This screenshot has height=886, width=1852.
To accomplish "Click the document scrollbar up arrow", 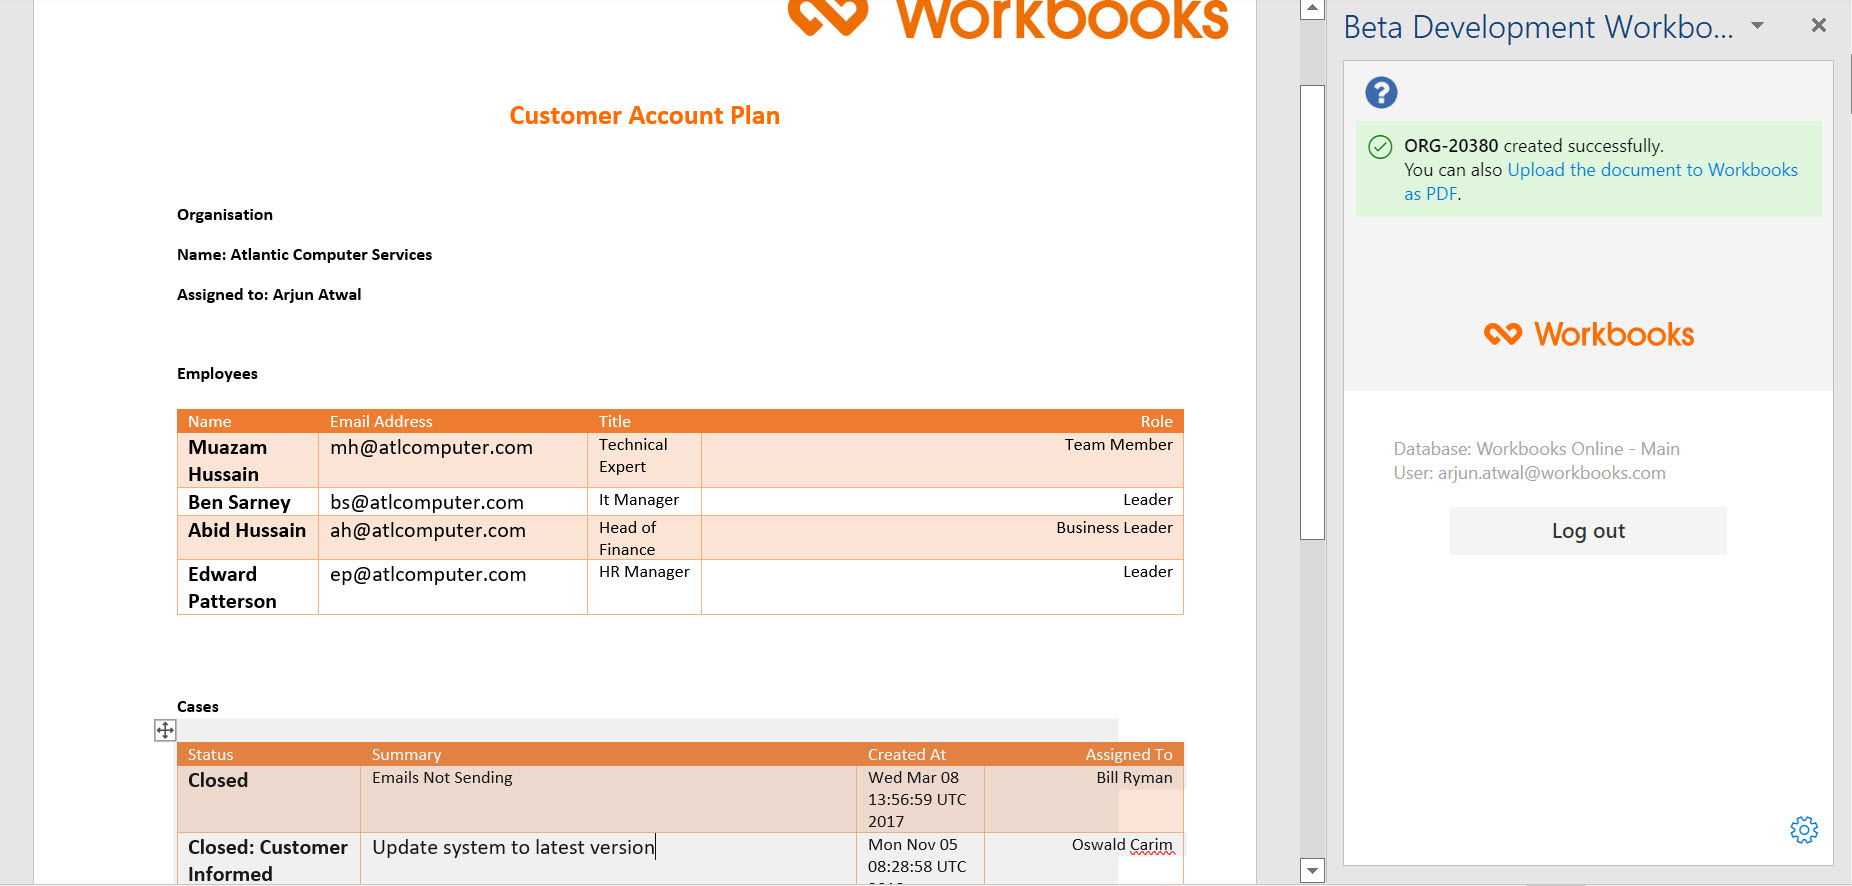I will (1312, 9).
